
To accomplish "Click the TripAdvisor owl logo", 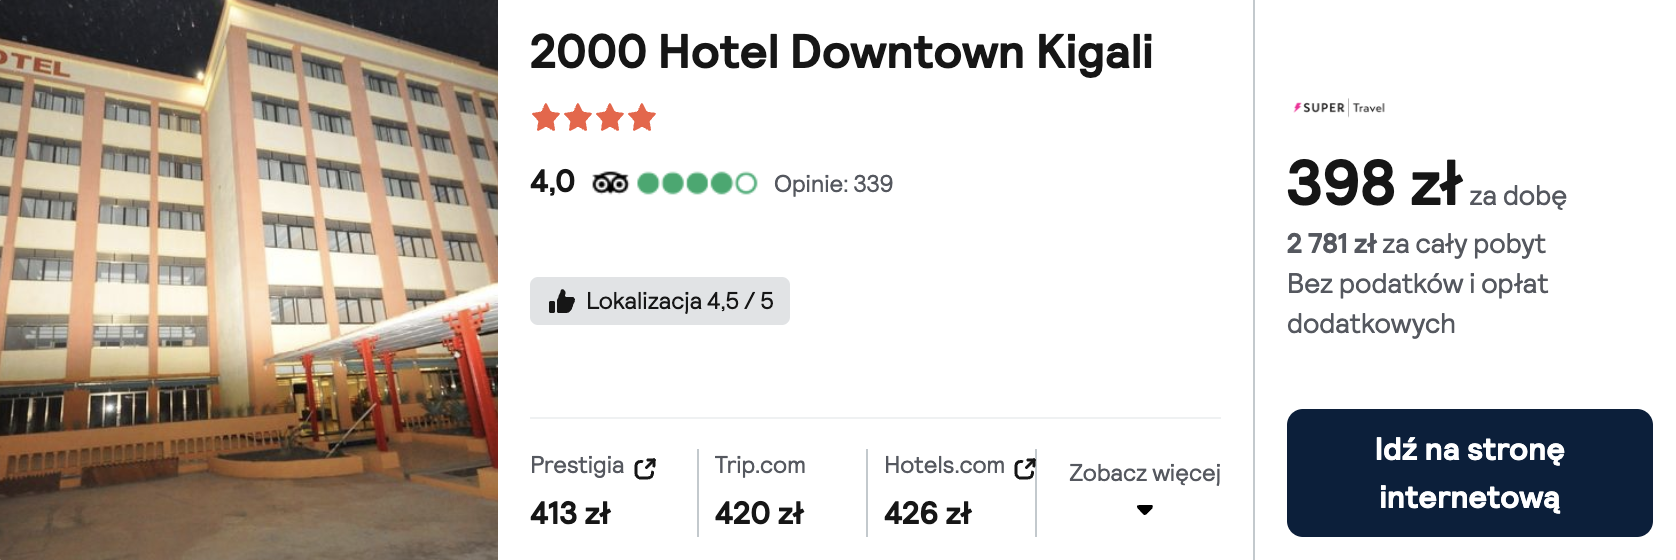I will click(x=610, y=183).
